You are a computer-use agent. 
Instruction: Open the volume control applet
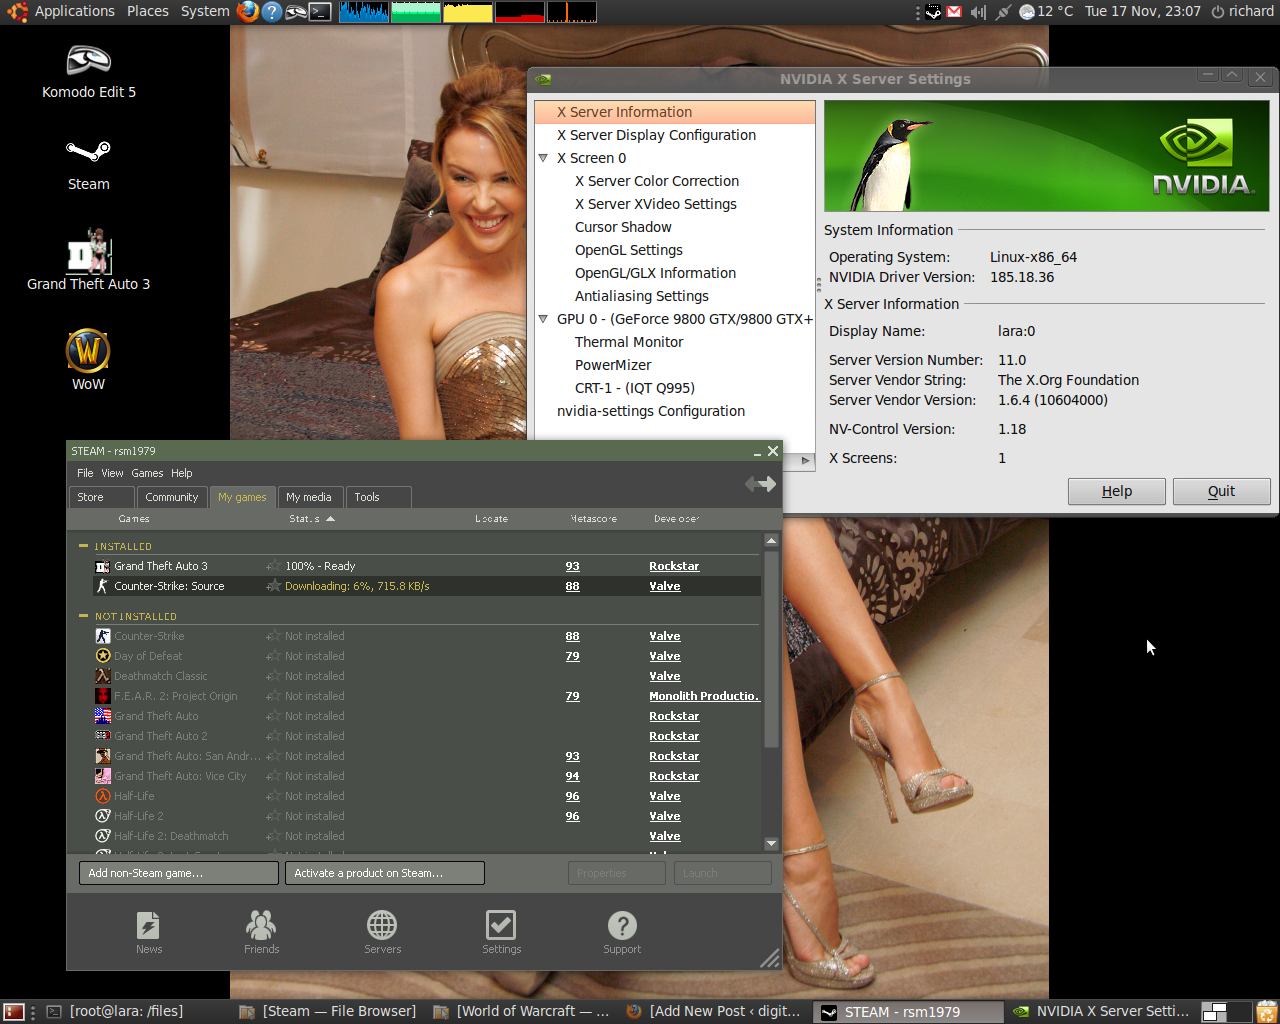[978, 11]
